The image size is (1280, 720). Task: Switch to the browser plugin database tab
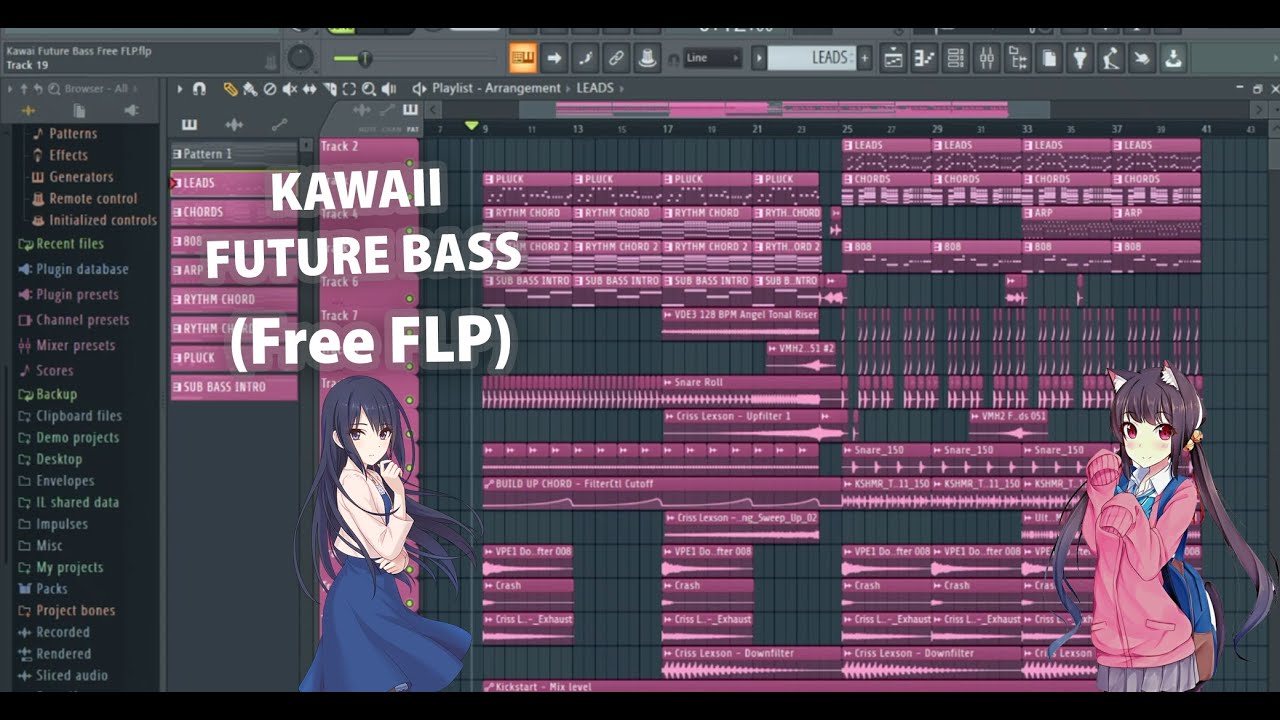point(130,111)
